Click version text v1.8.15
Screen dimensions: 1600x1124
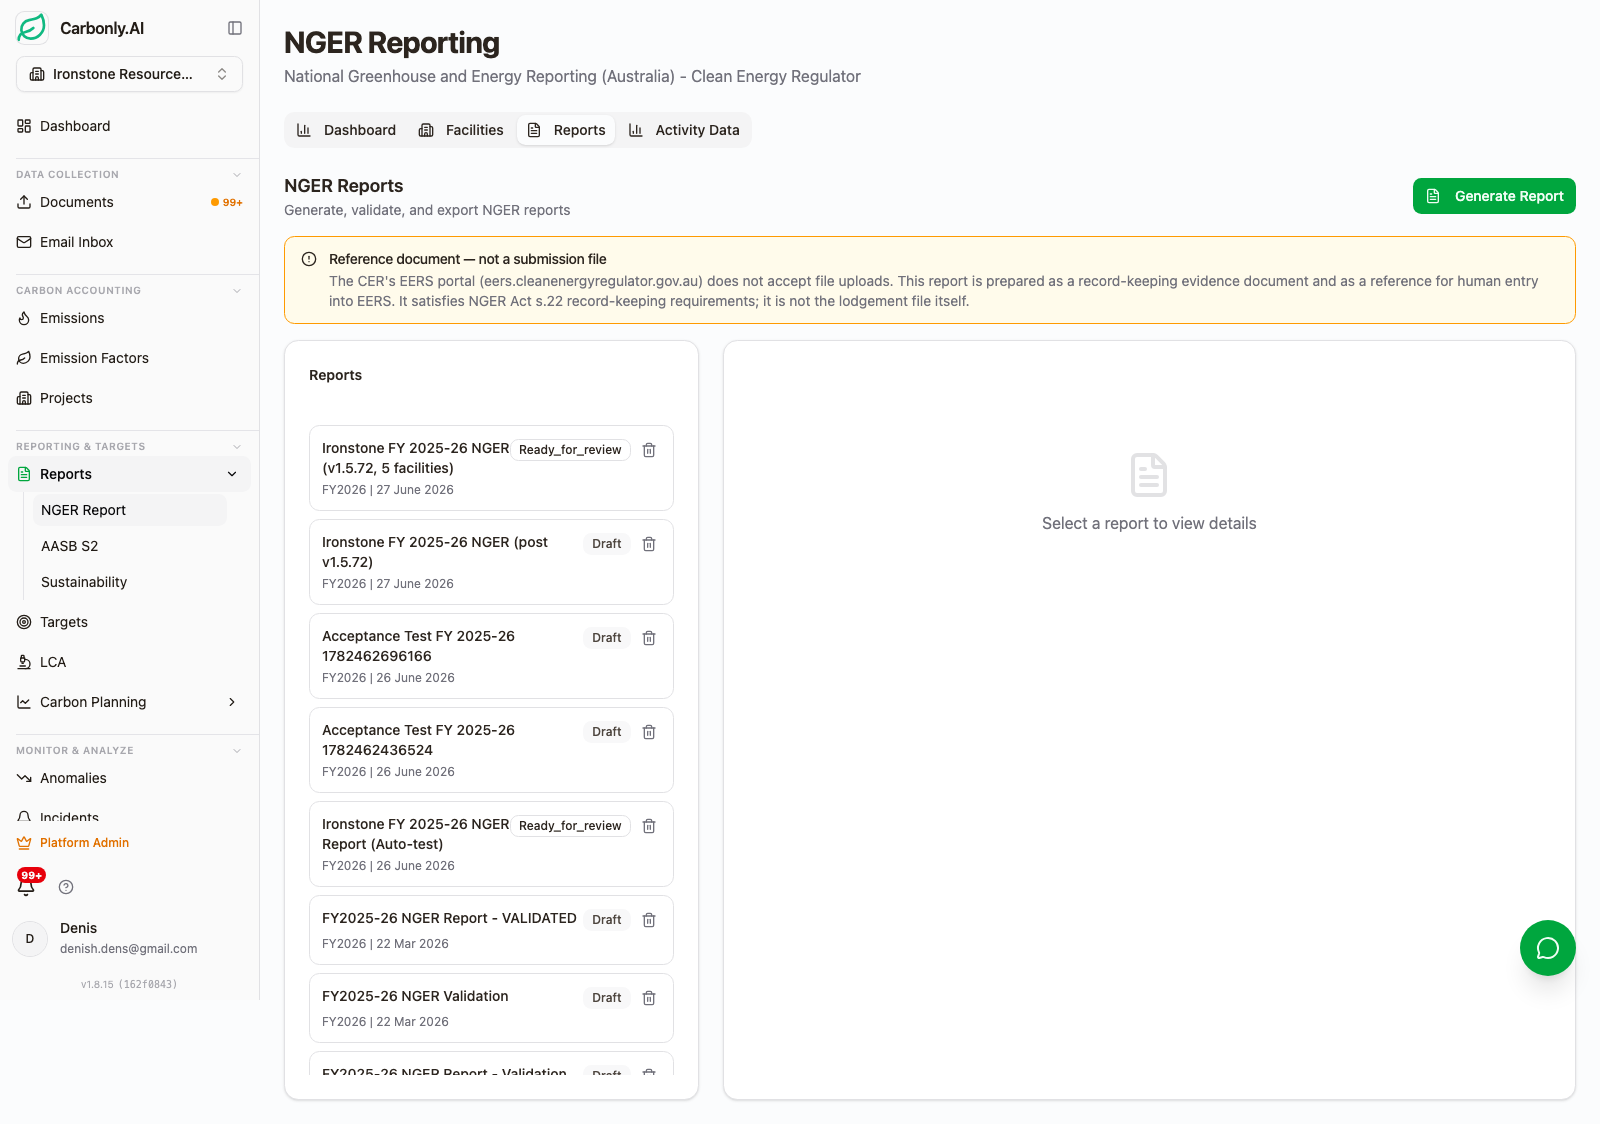tap(129, 984)
